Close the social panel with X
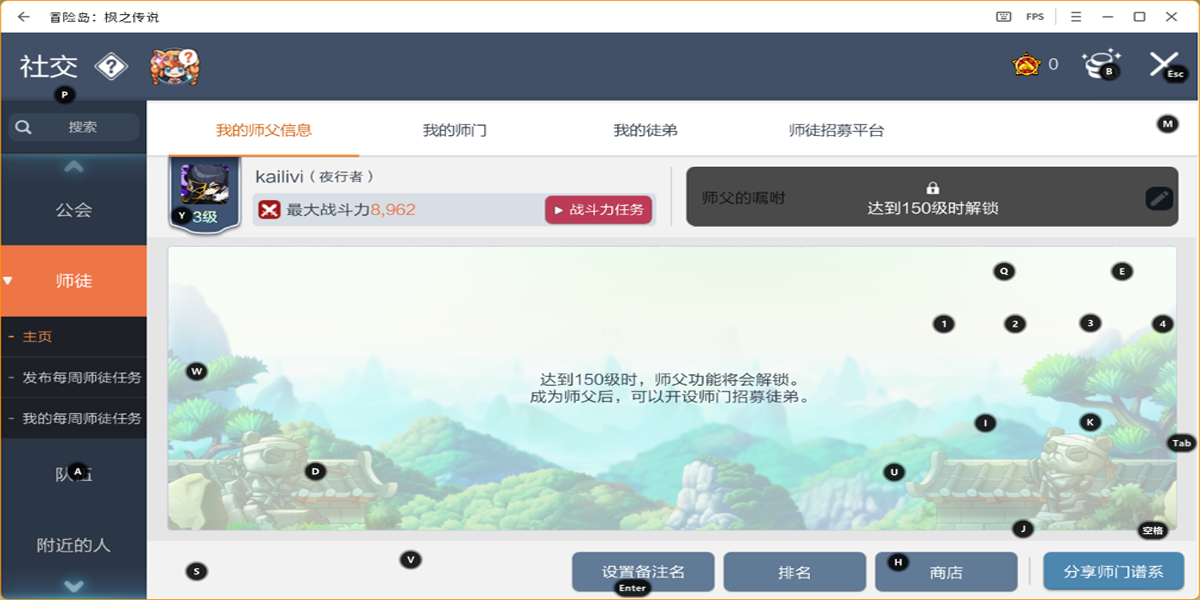 [1163, 64]
